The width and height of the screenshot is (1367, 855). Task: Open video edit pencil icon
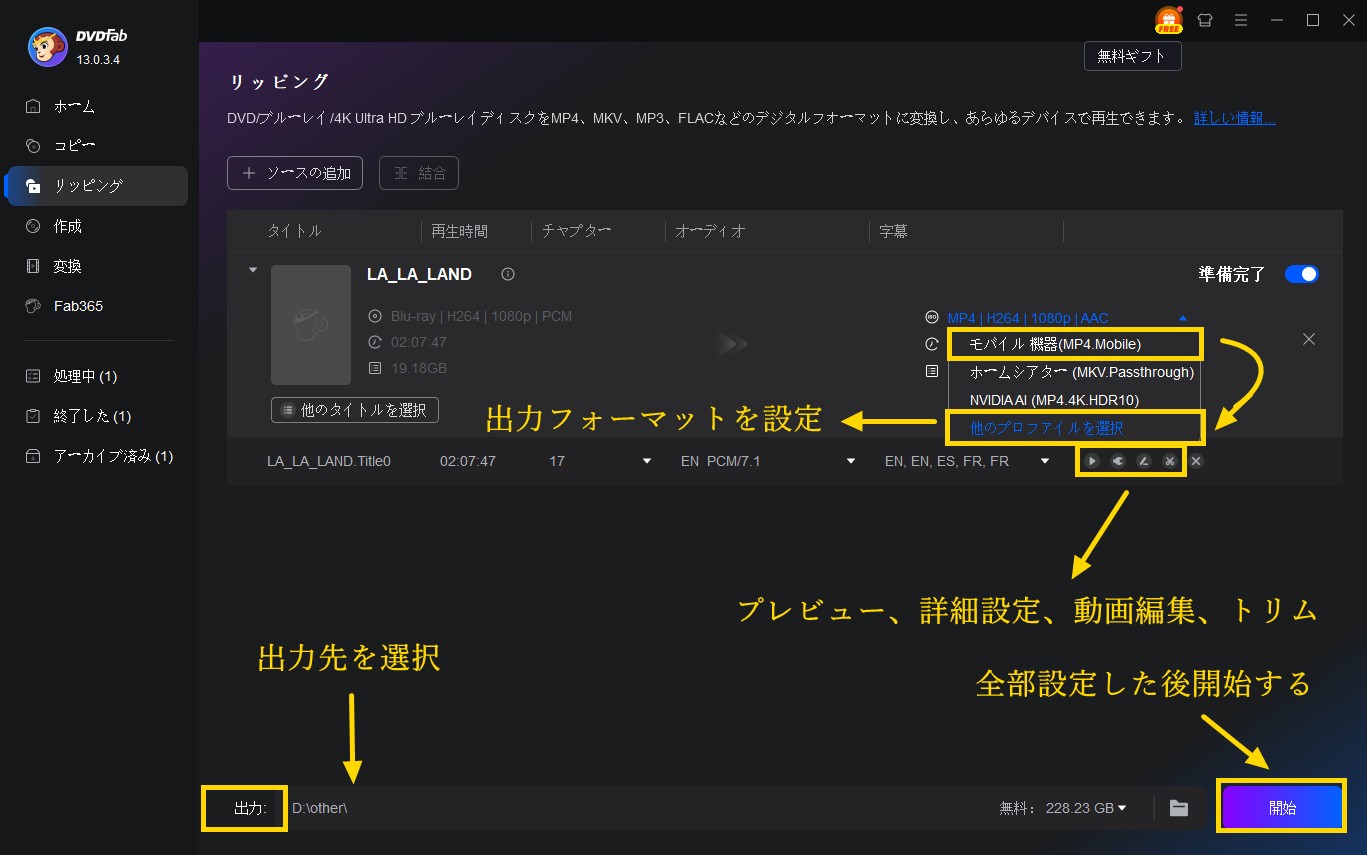coord(1143,461)
